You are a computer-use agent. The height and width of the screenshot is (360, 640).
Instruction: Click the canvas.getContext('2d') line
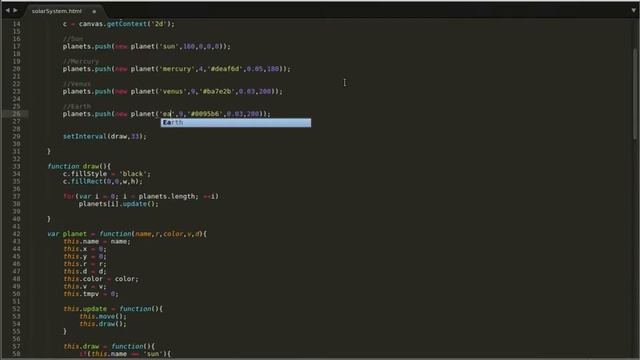coord(118,24)
